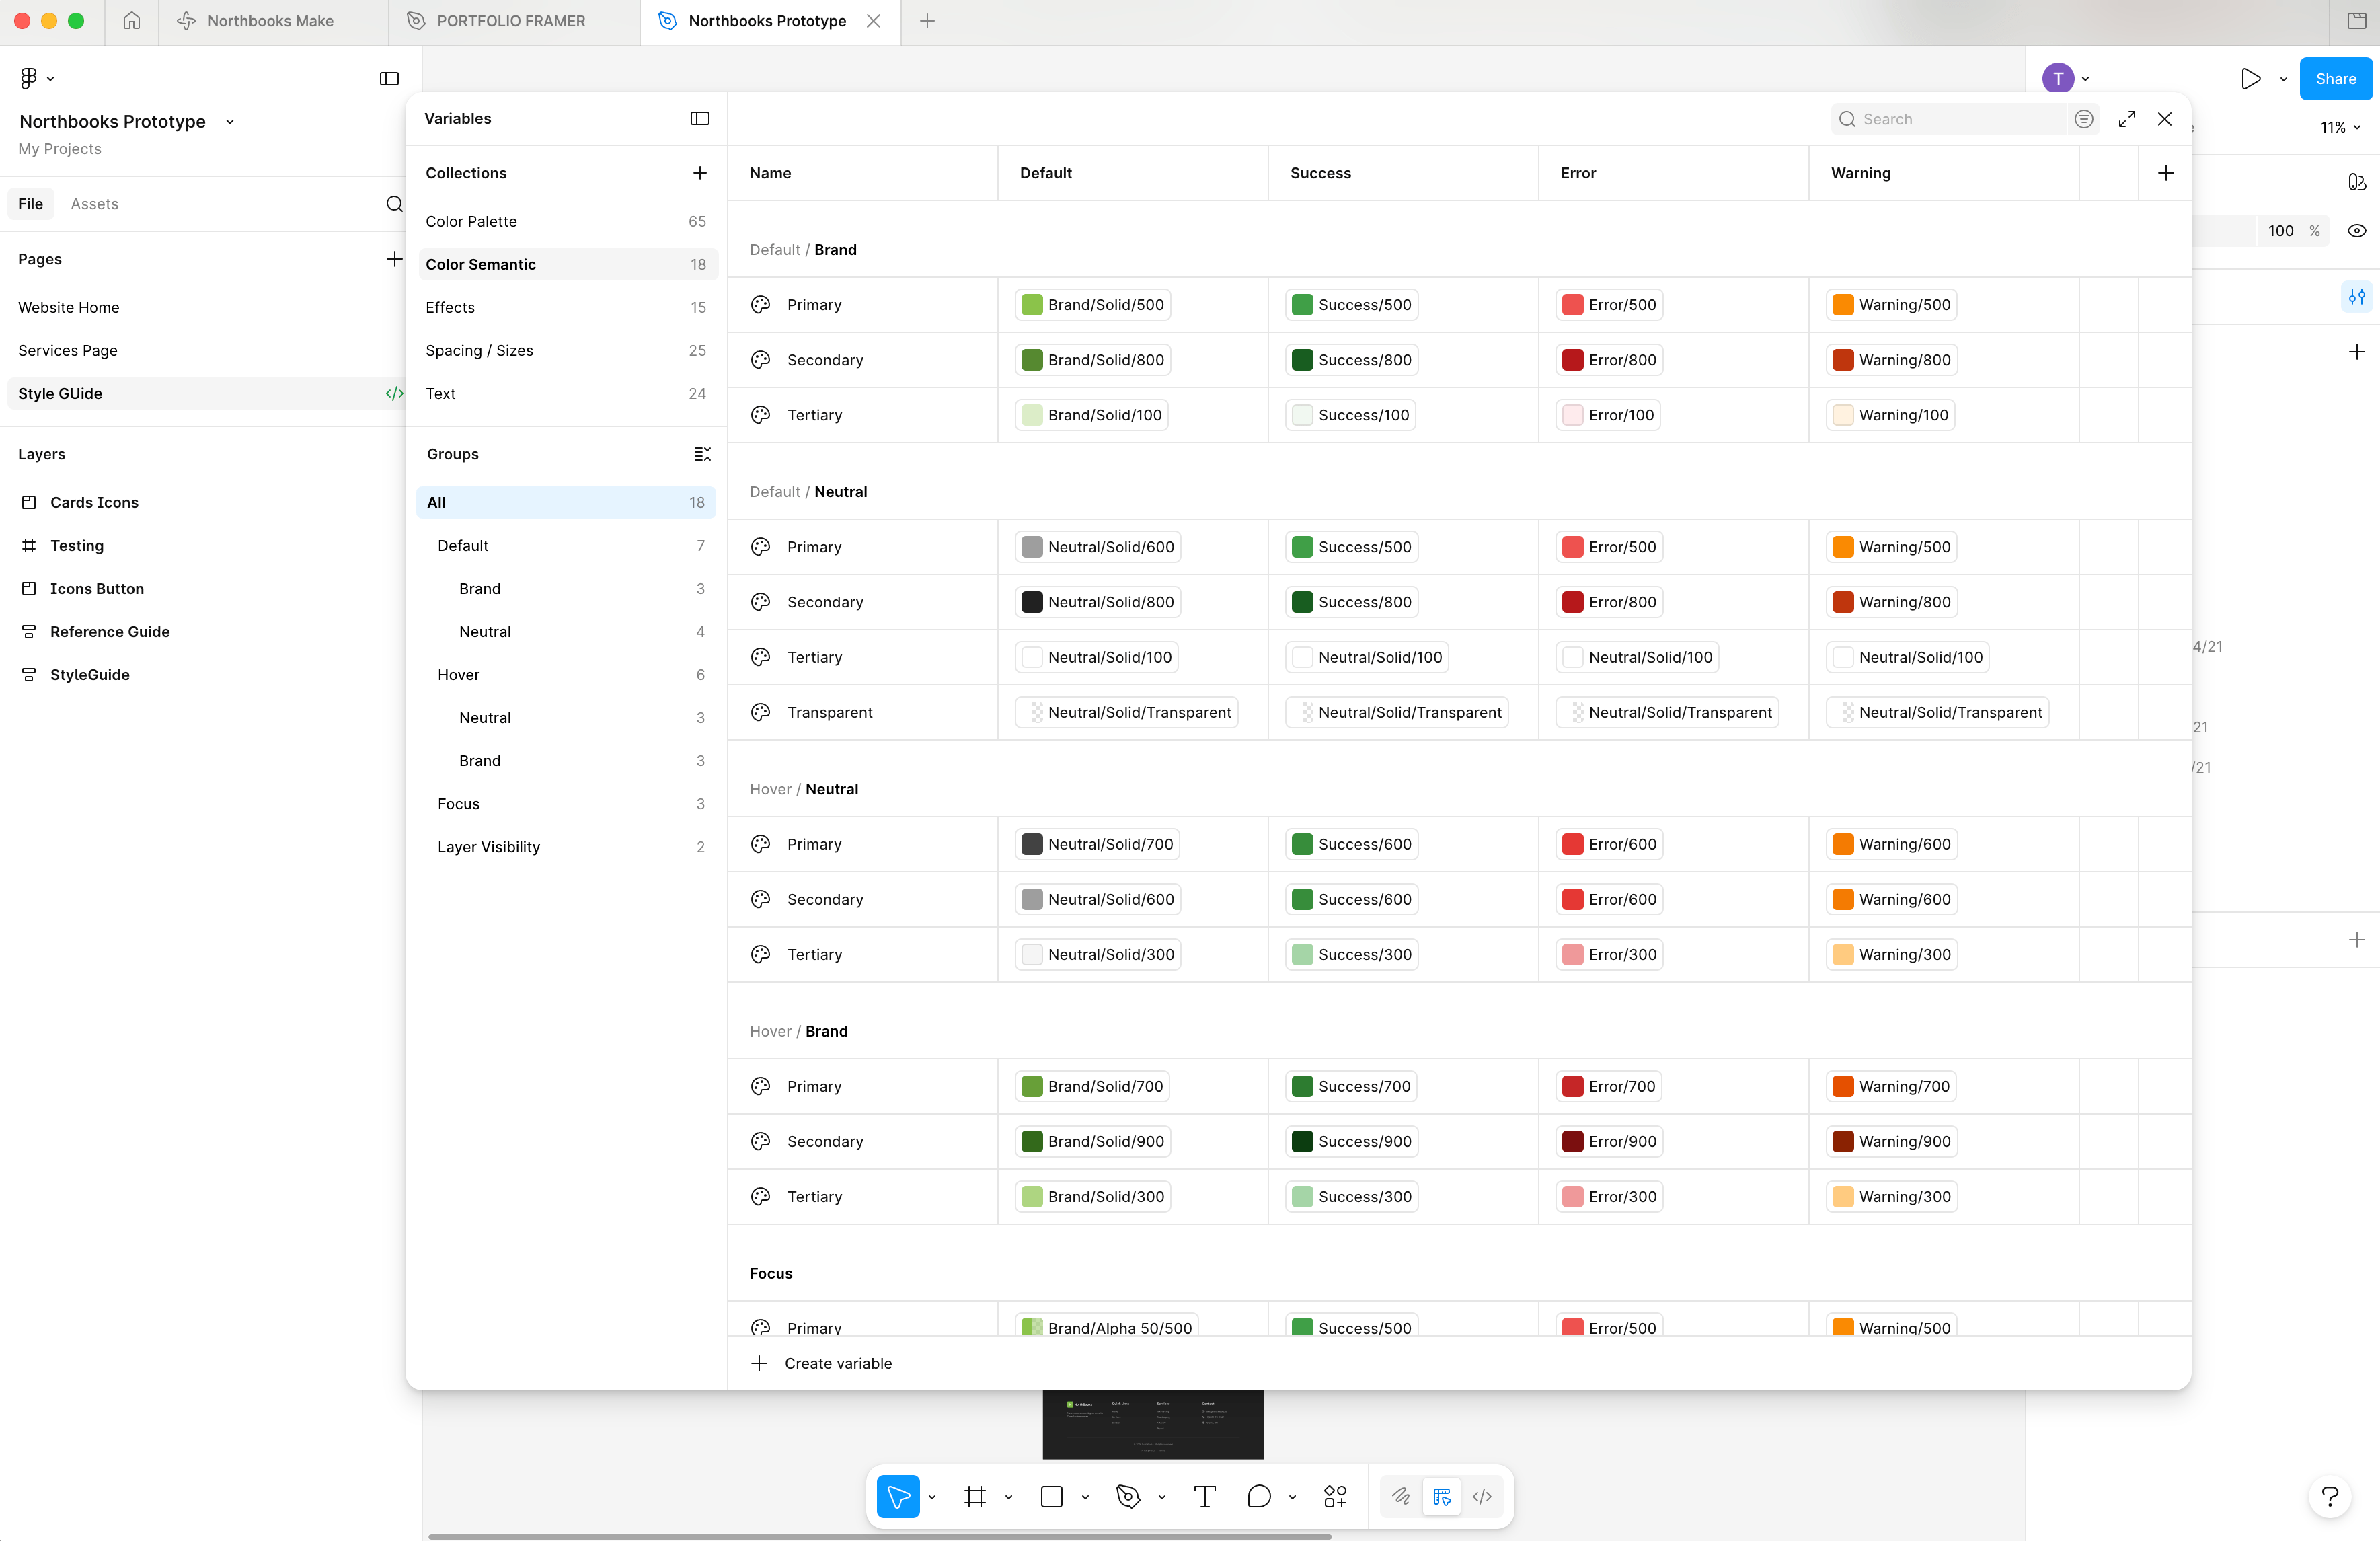Toggle the variables sidebar visibility

coord(700,118)
